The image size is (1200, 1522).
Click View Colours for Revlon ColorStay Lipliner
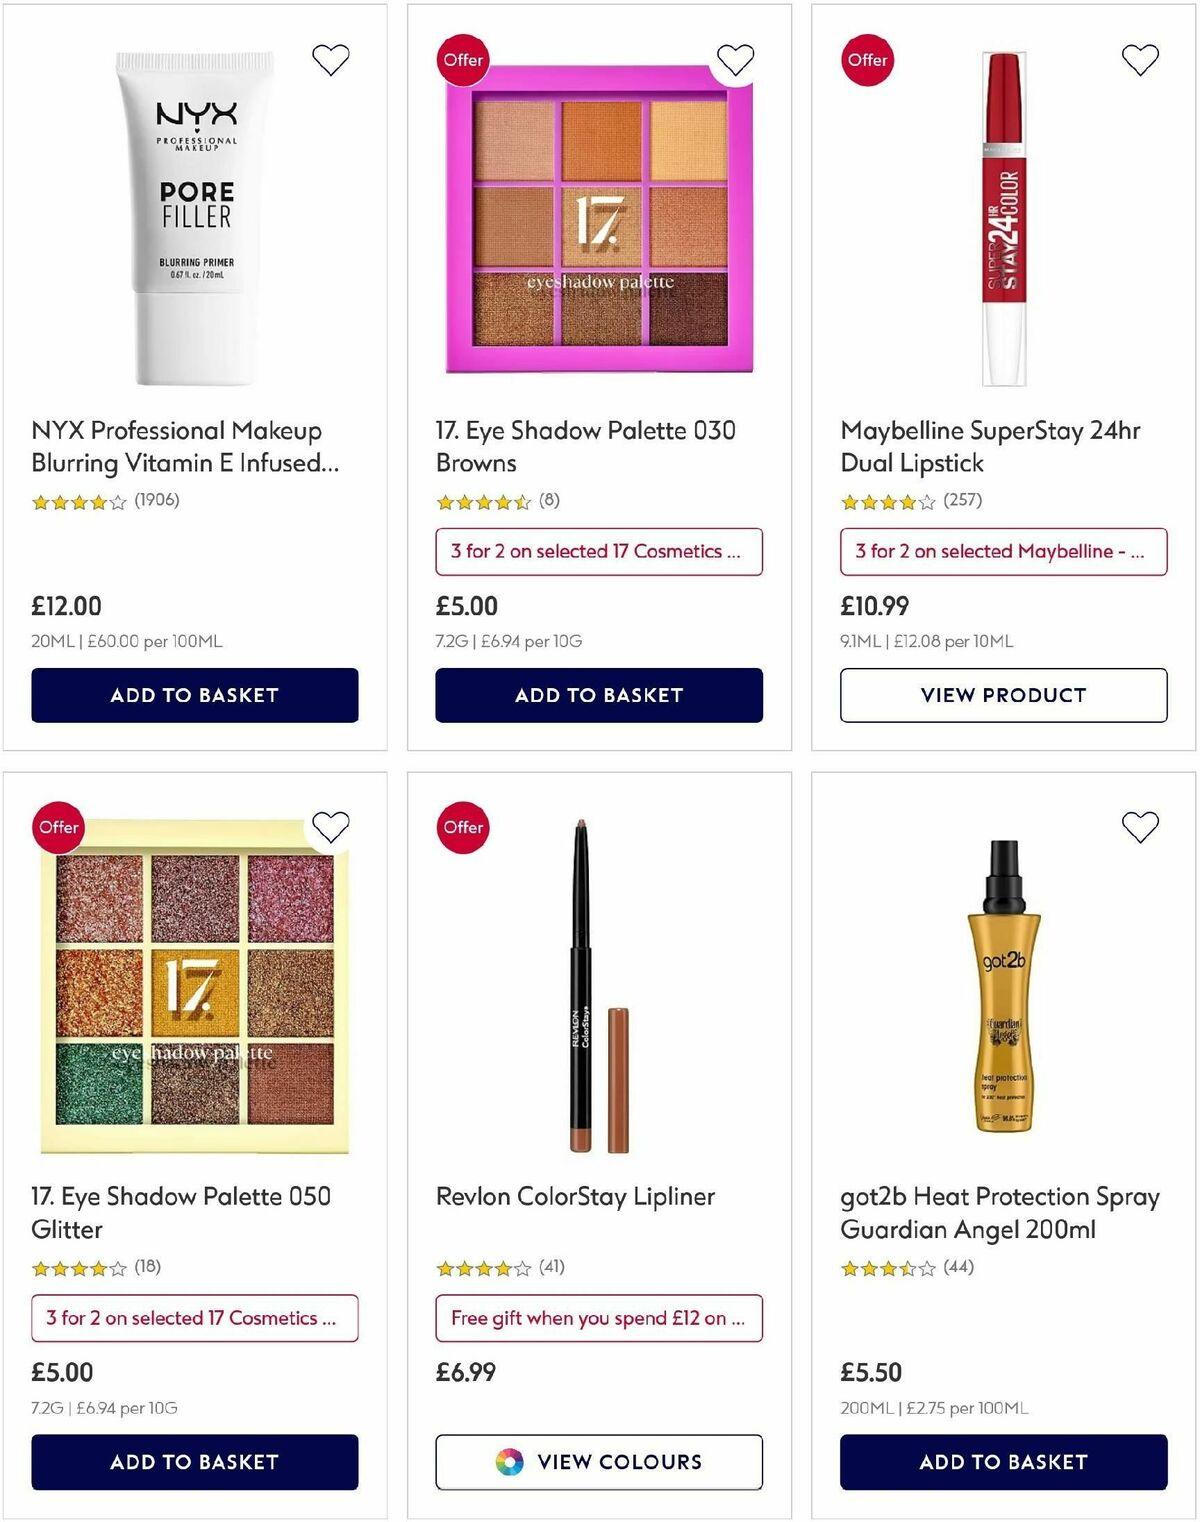point(598,1462)
